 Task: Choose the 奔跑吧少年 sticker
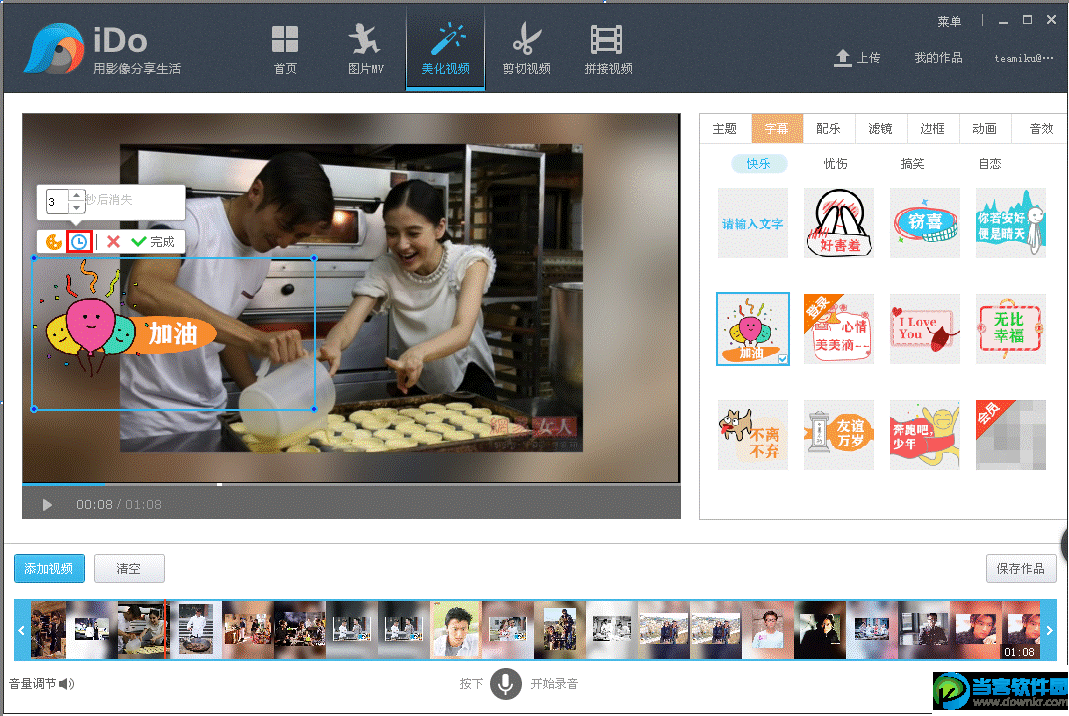point(924,434)
